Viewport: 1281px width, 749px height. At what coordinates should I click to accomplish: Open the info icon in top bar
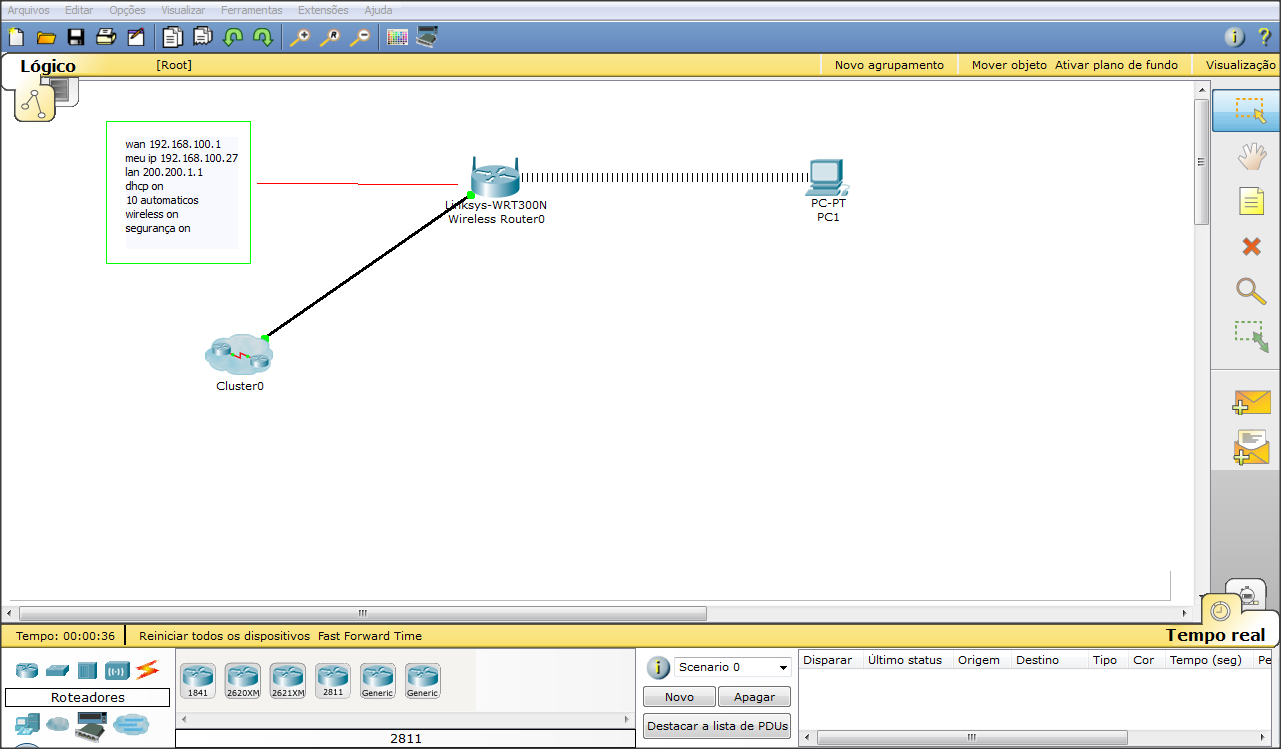coord(1235,38)
